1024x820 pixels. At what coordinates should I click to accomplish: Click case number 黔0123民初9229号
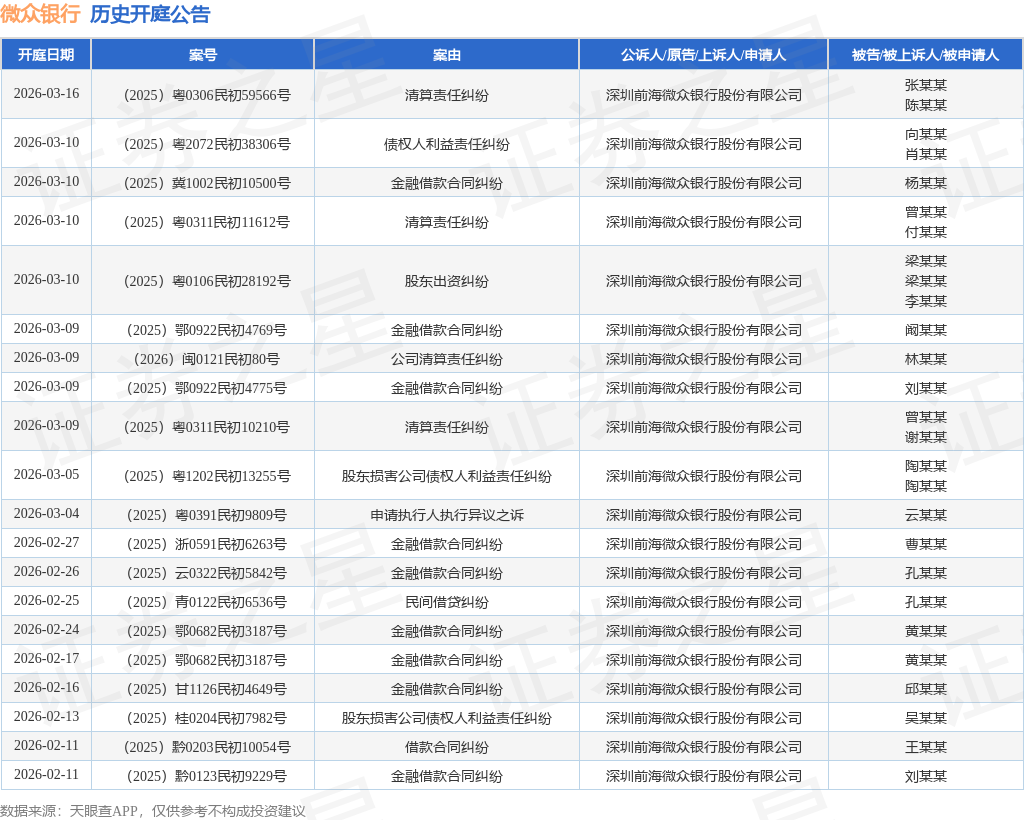click(207, 776)
